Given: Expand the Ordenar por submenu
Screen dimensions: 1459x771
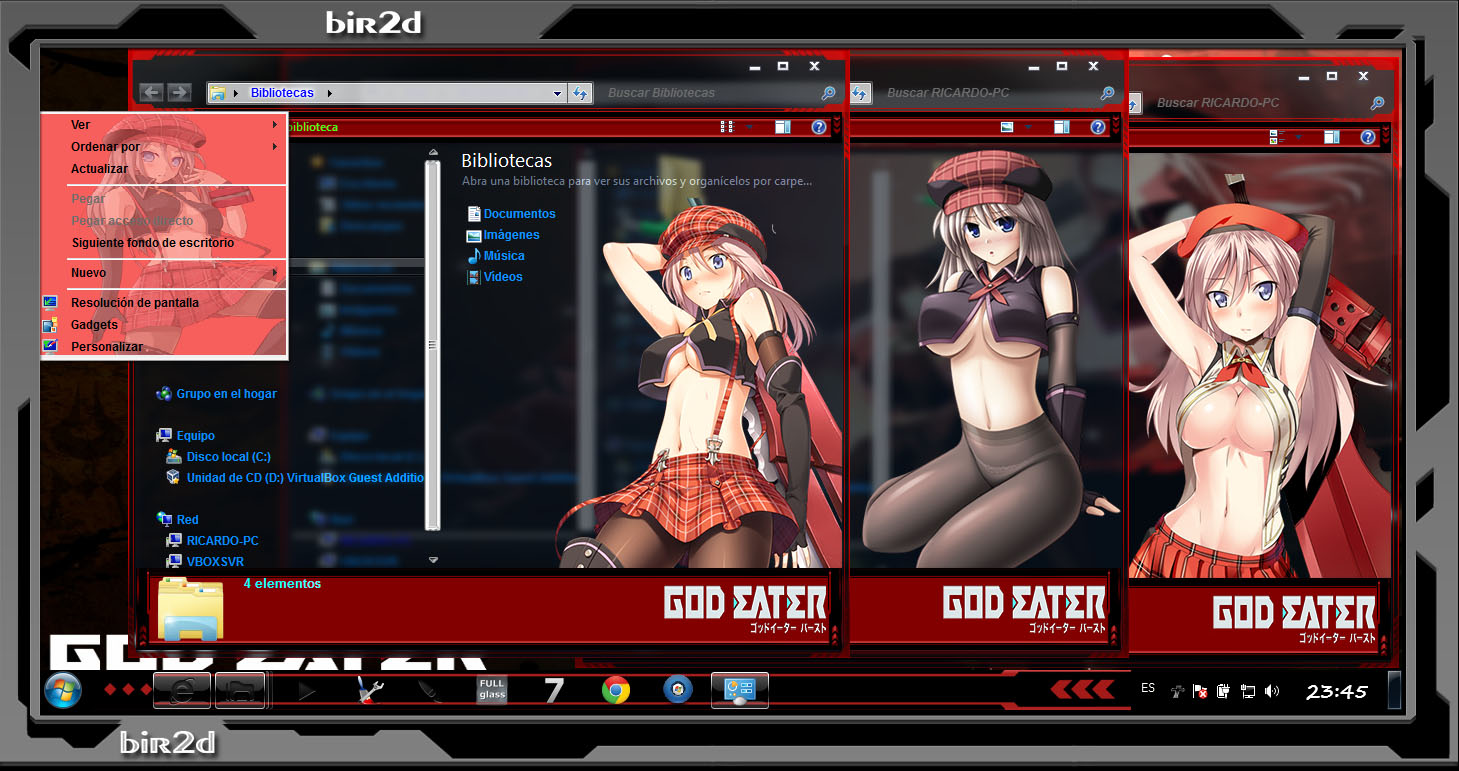Looking at the screenshot, I should [275, 147].
